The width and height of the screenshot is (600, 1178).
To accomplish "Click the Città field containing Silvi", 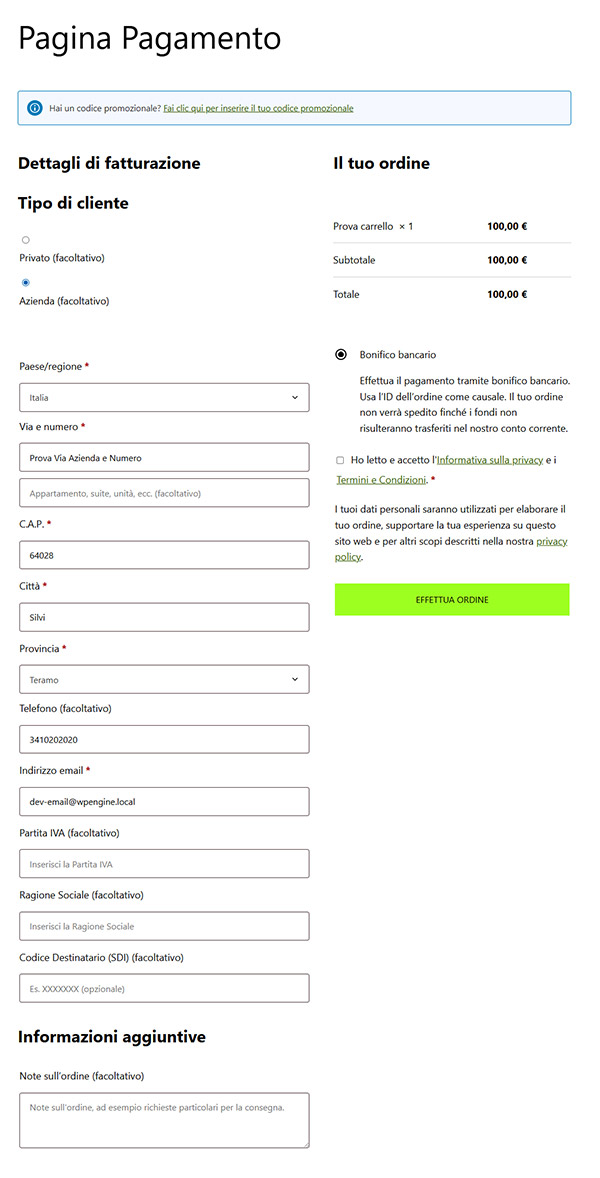I will (164, 617).
